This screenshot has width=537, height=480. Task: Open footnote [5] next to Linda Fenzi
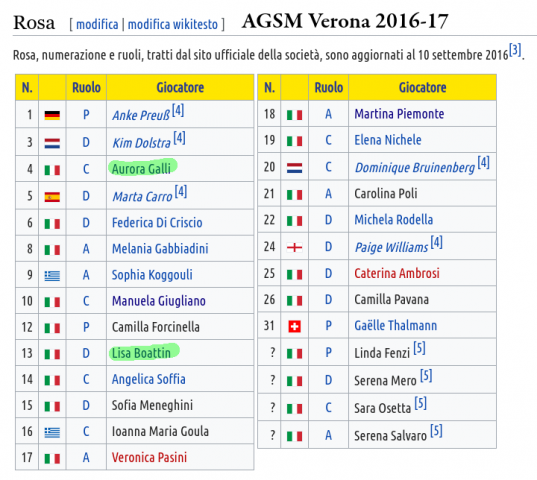click(419, 348)
